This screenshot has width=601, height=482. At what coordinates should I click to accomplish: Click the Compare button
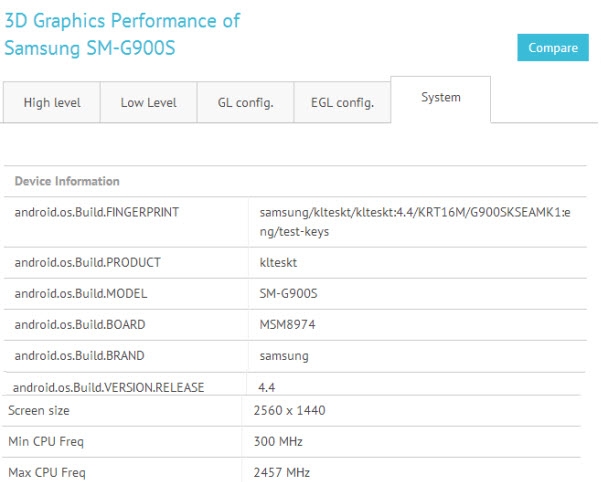[553, 48]
